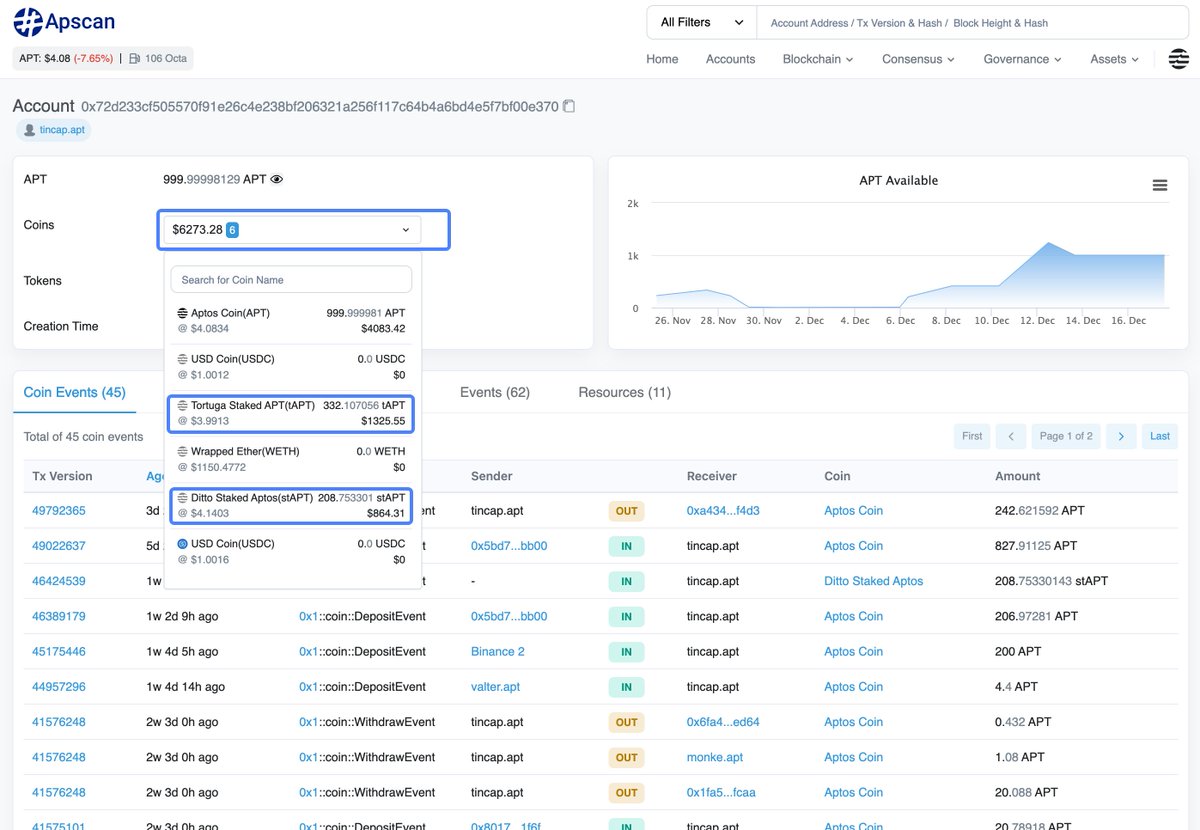The image size is (1200, 830).
Task: Open valter.apt sender link
Action: tap(496, 687)
